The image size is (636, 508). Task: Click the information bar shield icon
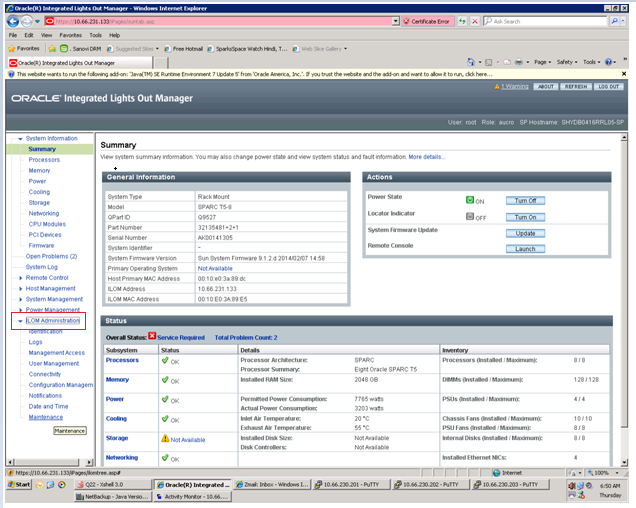point(11,74)
